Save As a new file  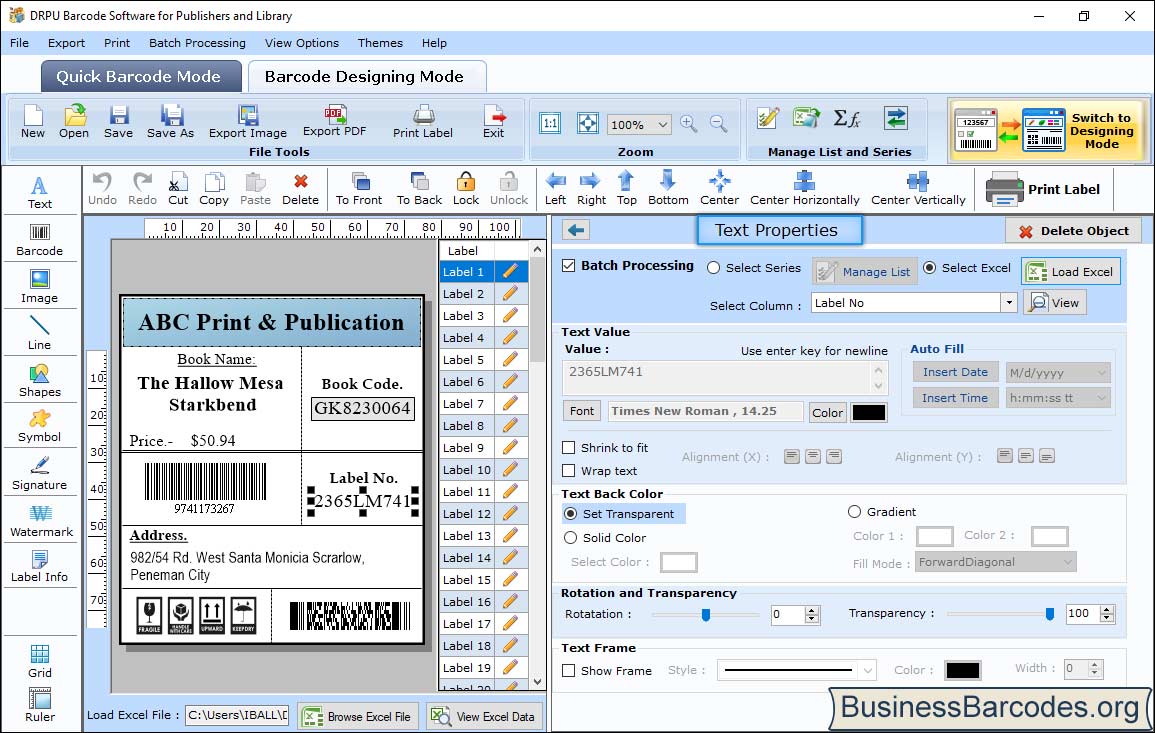coord(170,122)
